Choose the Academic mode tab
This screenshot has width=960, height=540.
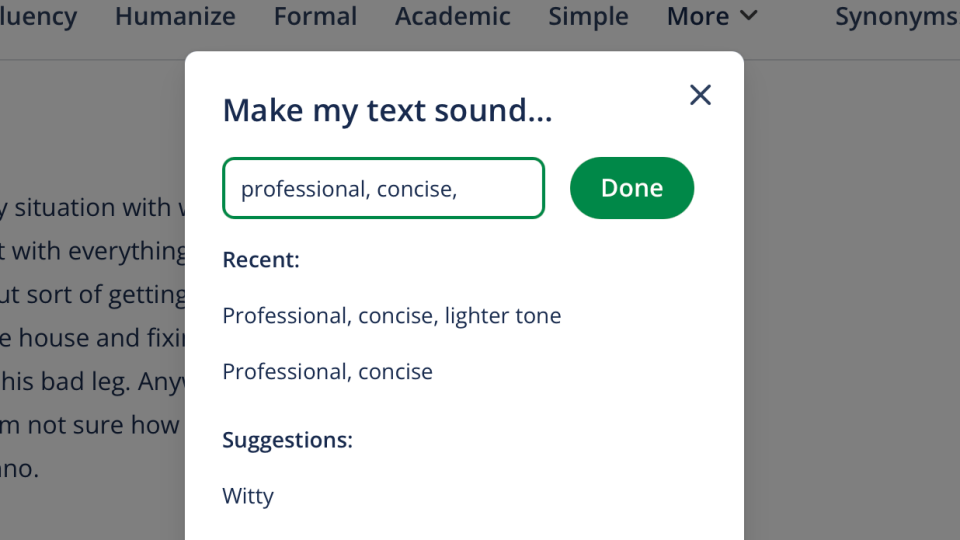click(452, 17)
